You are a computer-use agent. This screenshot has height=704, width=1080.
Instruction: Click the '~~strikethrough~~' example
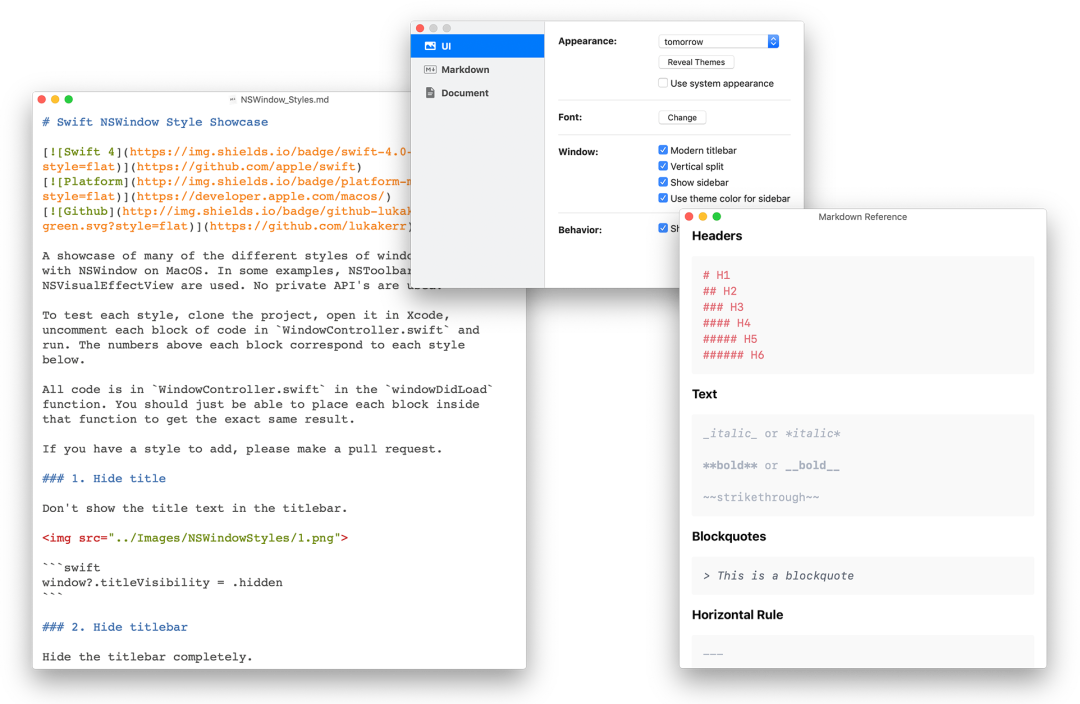coord(761,497)
